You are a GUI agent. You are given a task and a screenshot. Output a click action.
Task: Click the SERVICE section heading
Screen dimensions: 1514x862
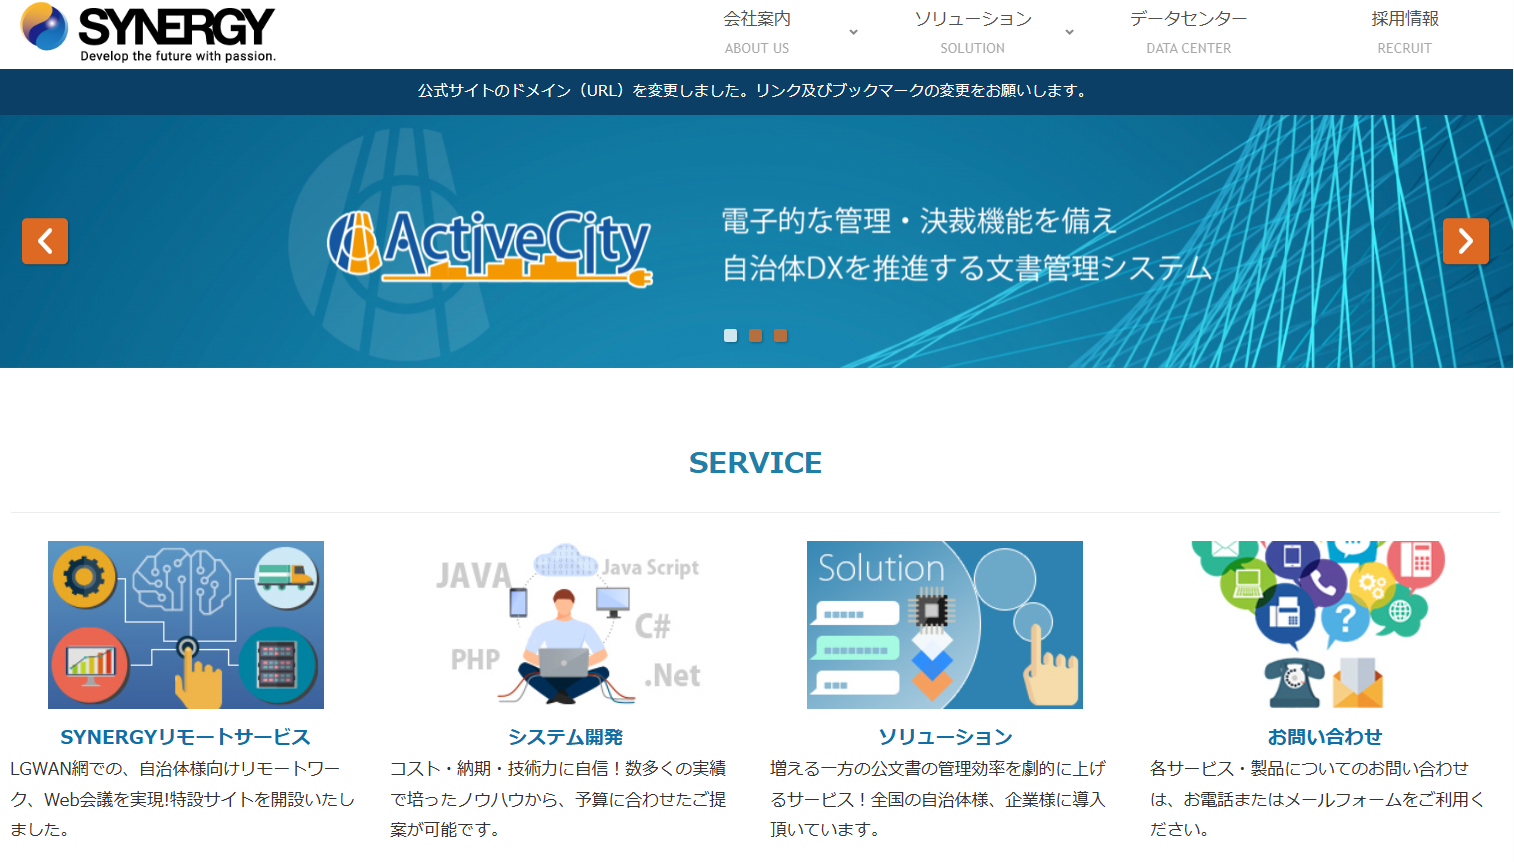[x=755, y=463]
